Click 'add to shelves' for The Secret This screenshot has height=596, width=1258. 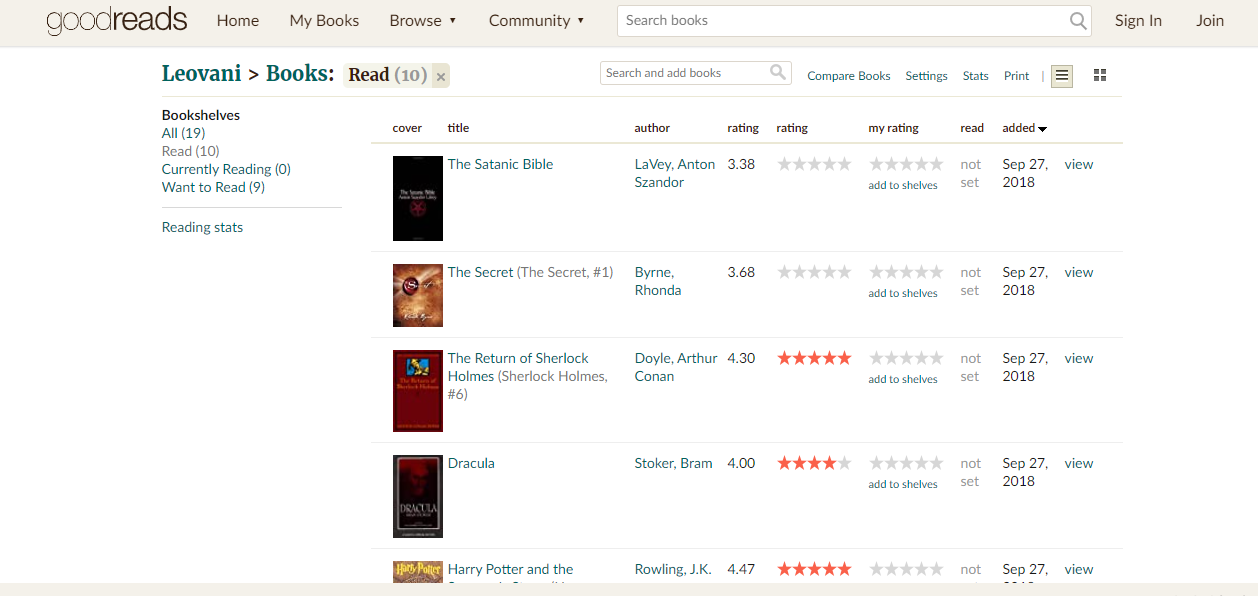903,293
